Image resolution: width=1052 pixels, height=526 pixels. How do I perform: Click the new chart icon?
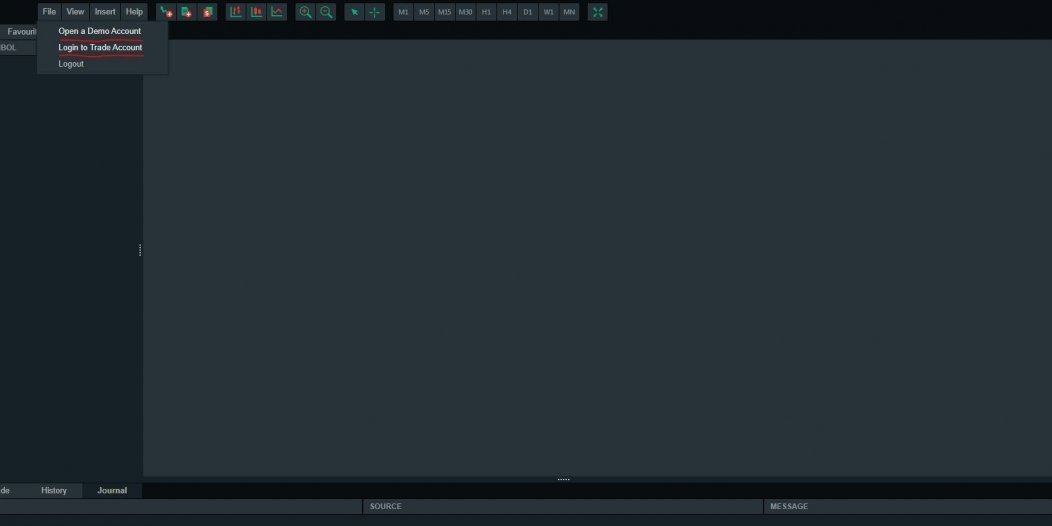tap(166, 12)
